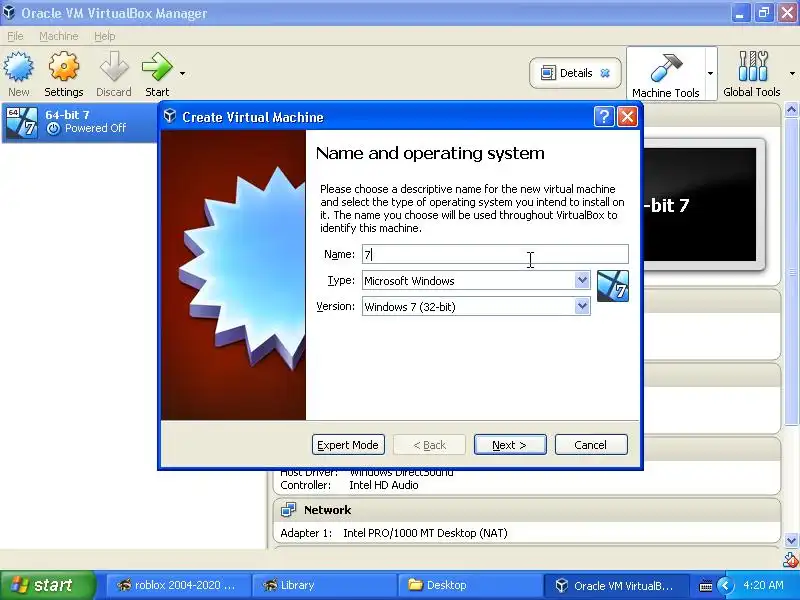Click the 'Intel HD Audio' controller text

384,485
